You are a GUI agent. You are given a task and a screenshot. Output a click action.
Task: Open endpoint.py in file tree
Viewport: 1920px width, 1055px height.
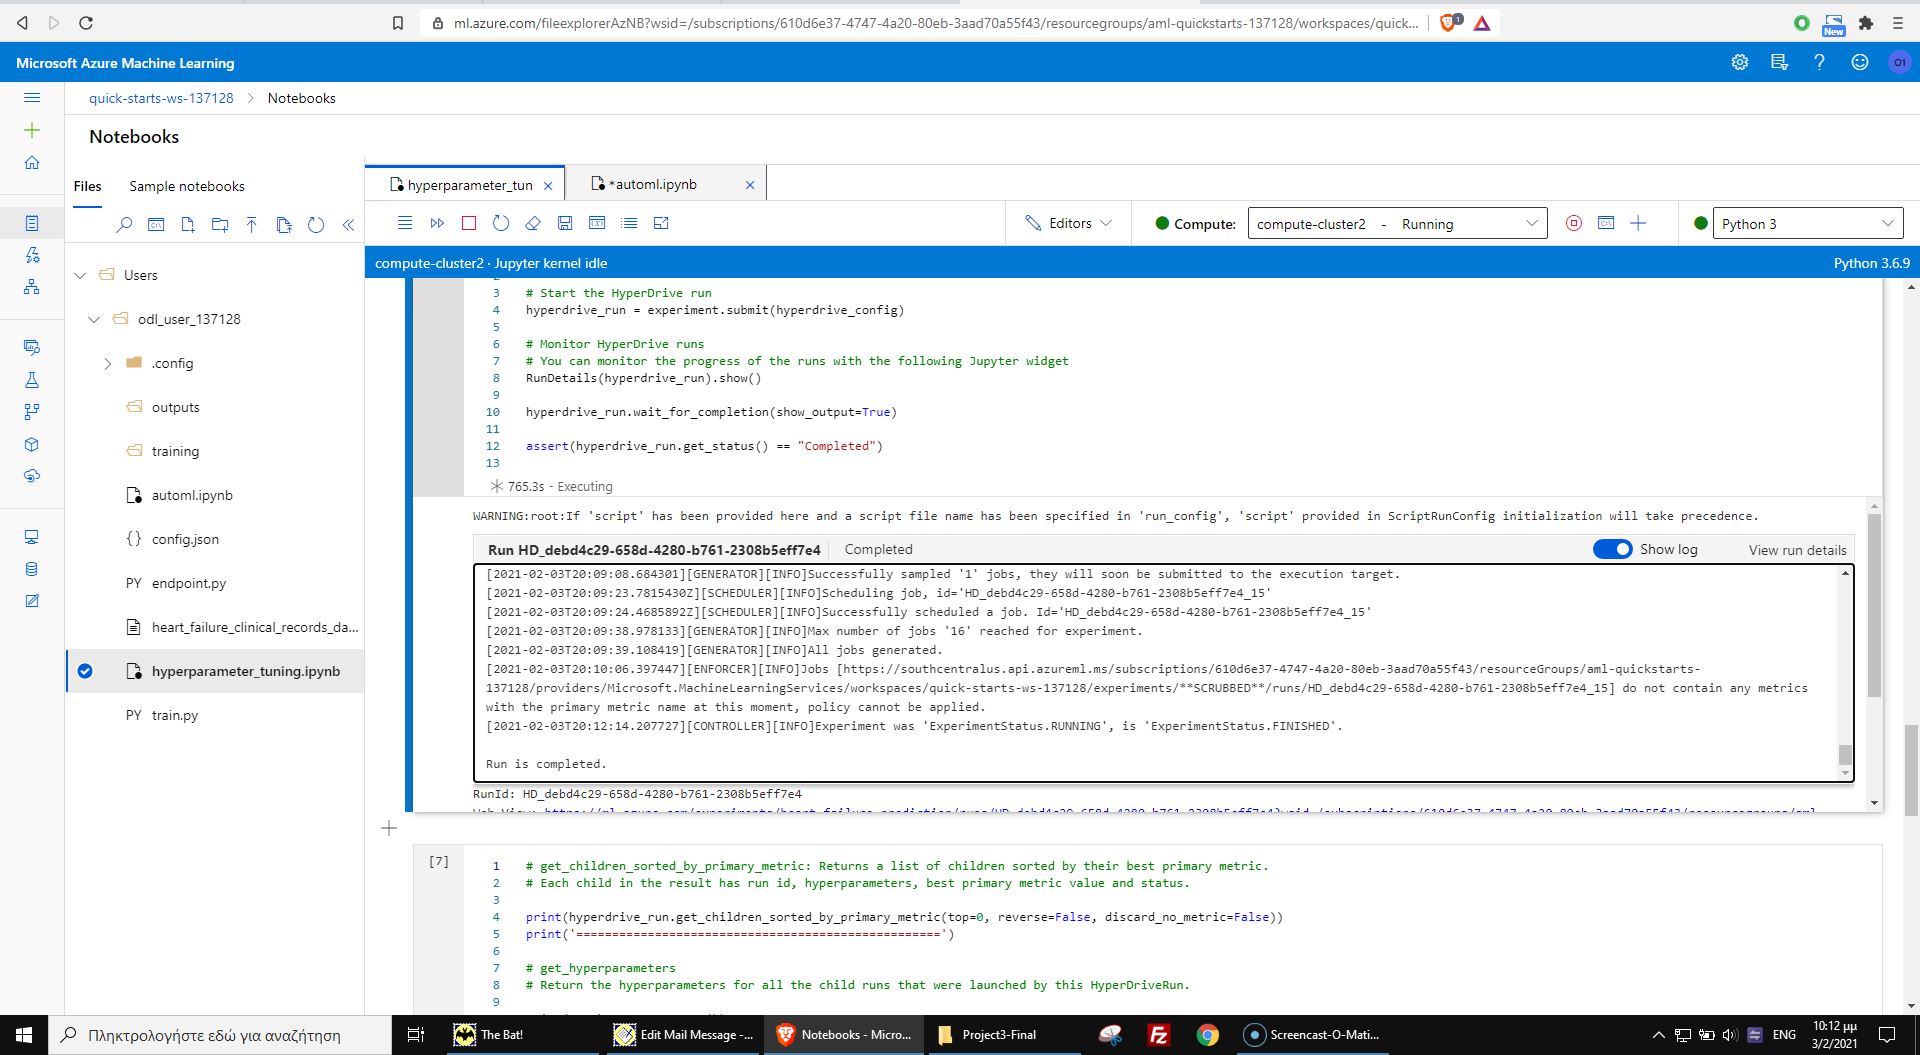[189, 583]
